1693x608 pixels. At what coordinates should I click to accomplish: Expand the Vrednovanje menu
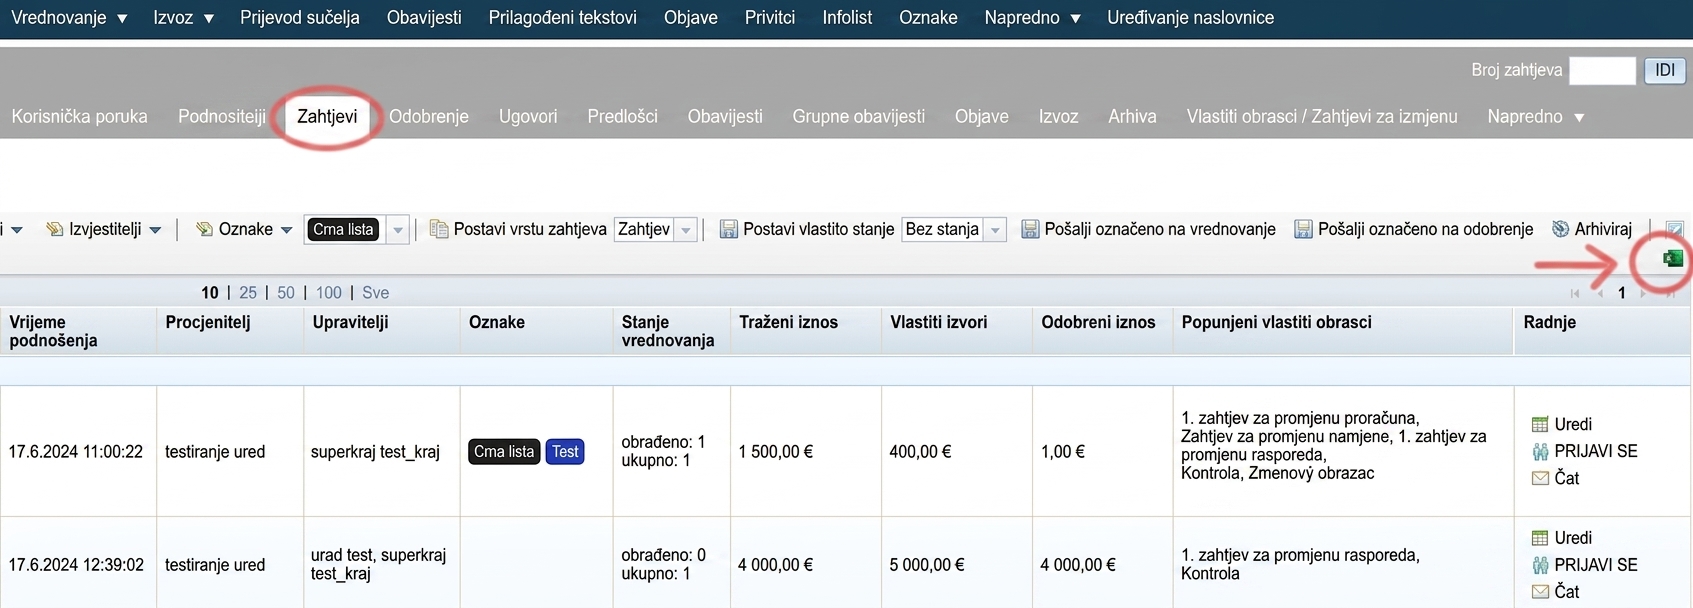[69, 18]
